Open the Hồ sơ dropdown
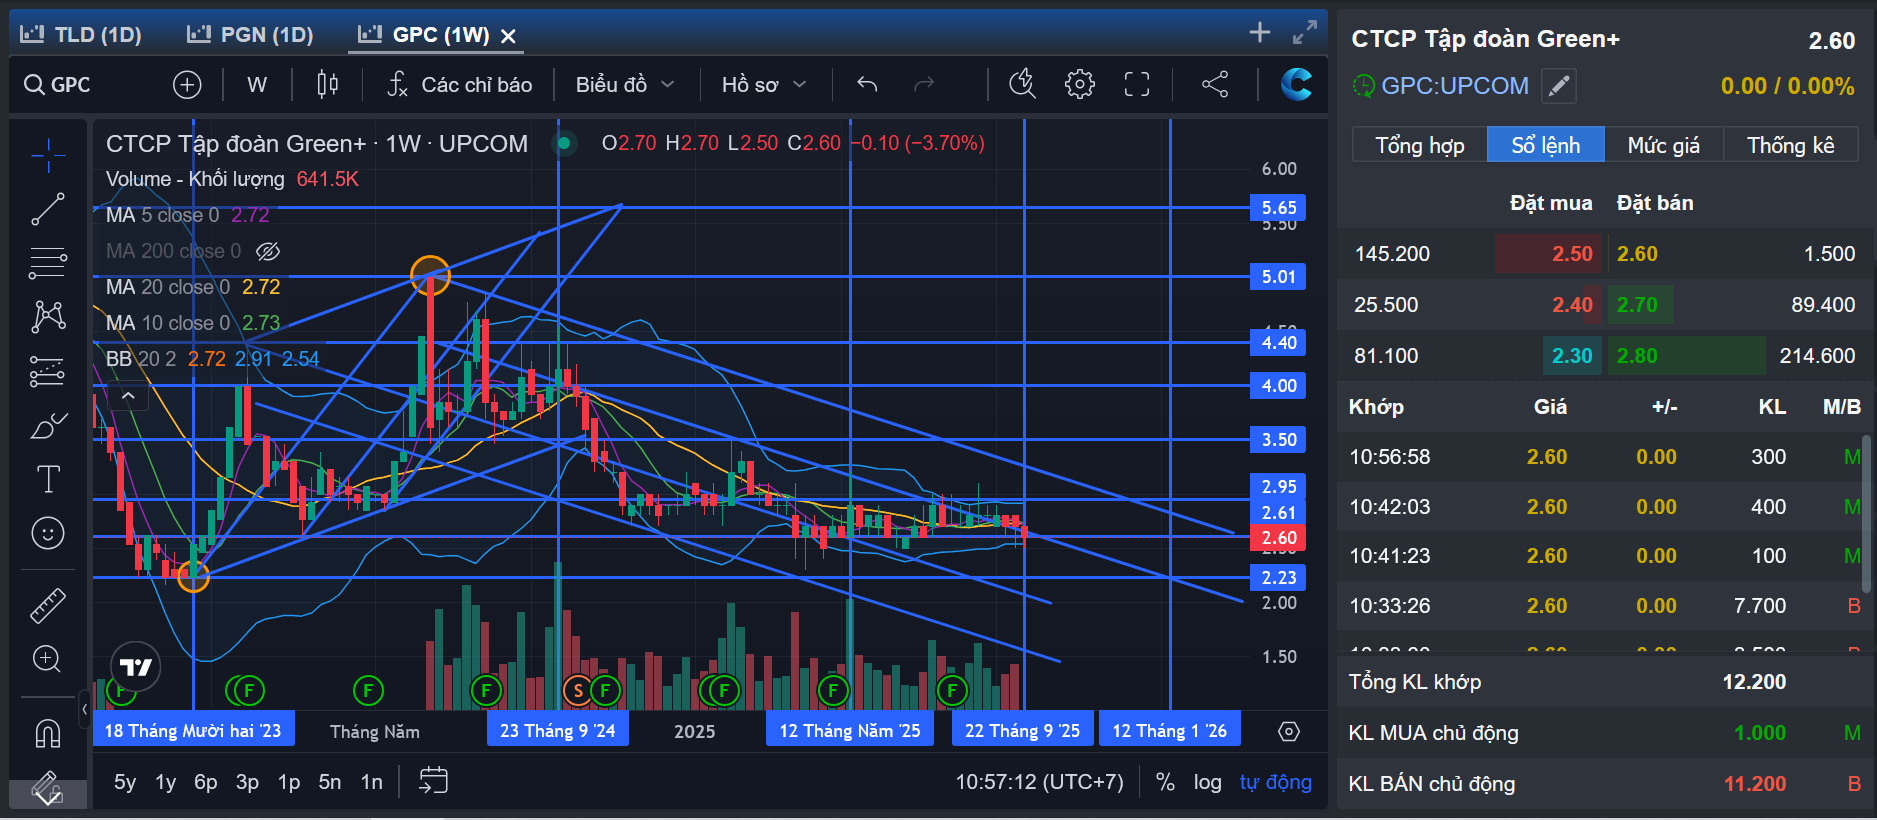The width and height of the screenshot is (1877, 820). pos(764,85)
